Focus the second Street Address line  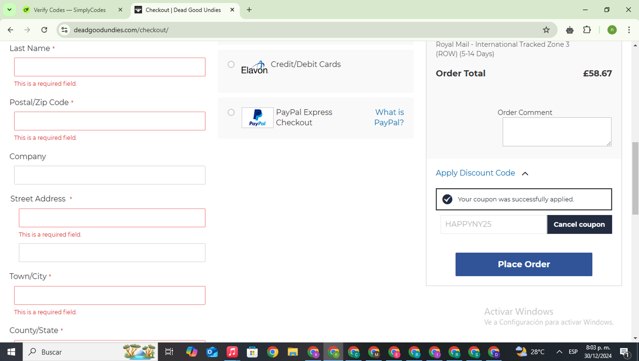112,253
